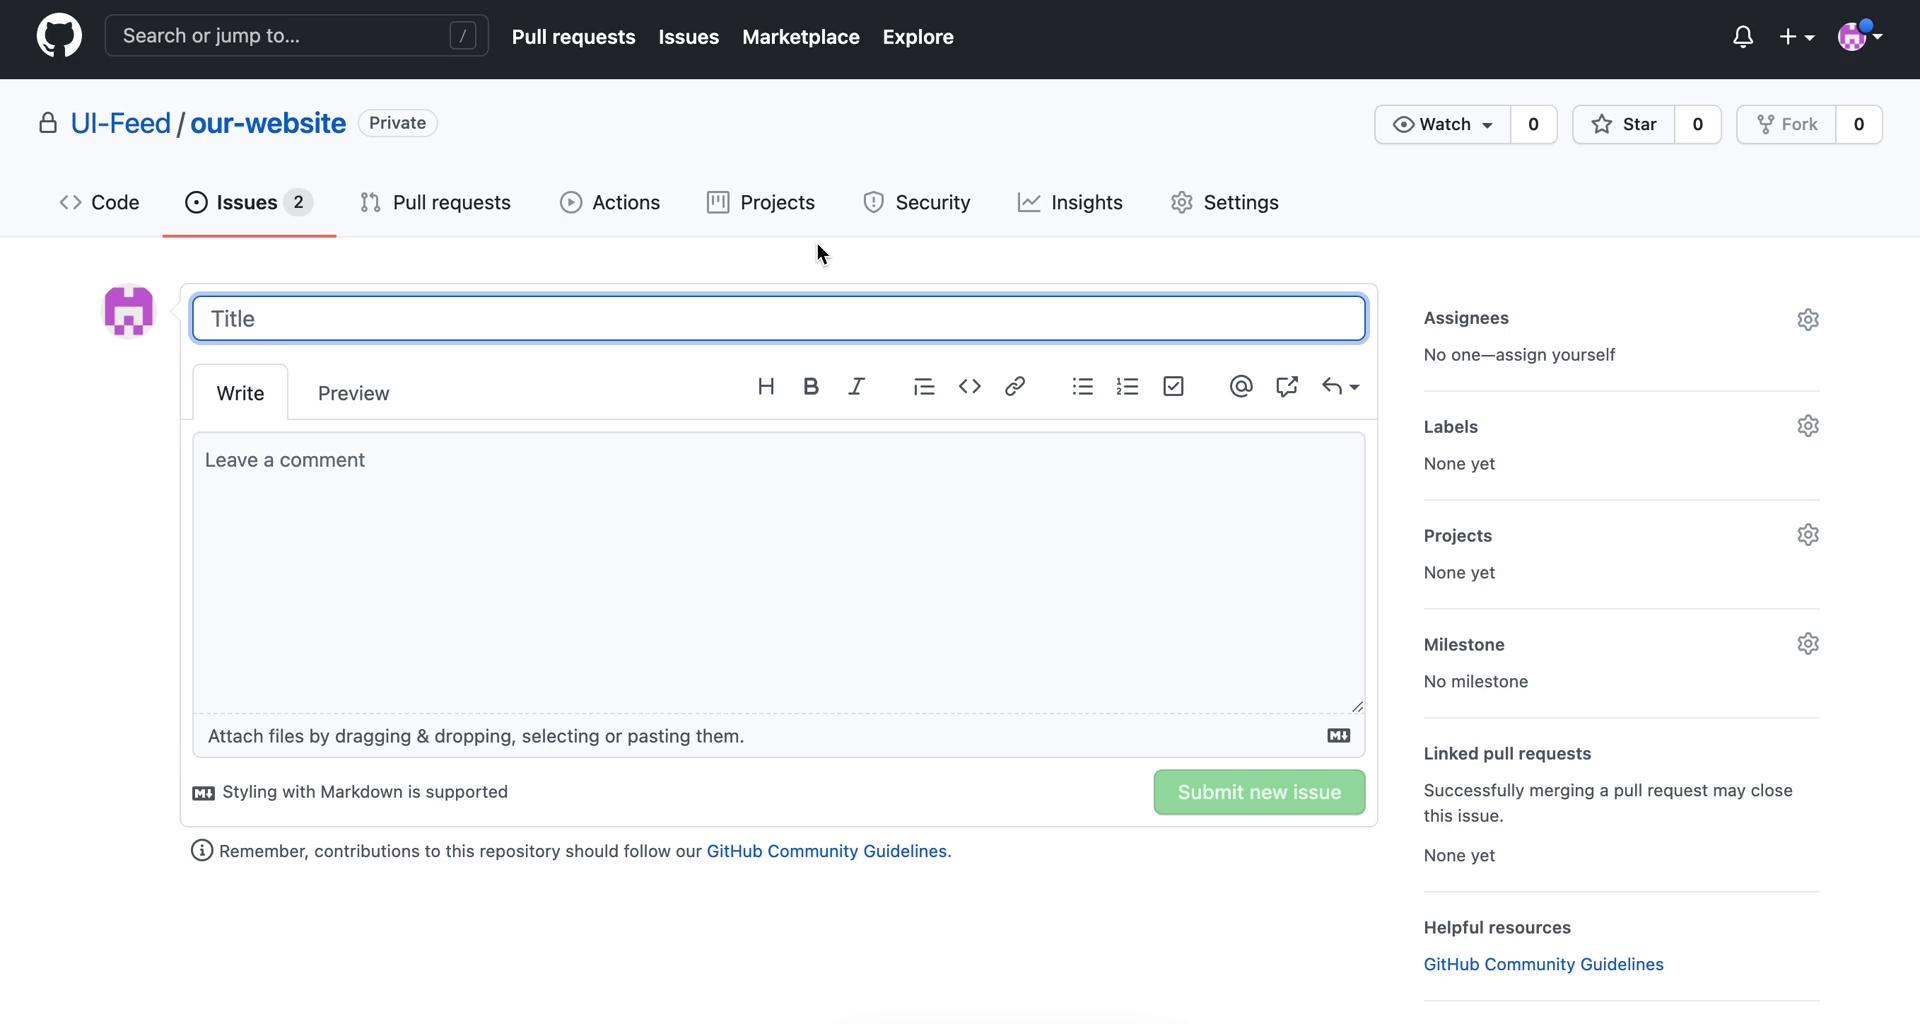Click the watchers count 0
The height and width of the screenshot is (1024, 1920).
tap(1533, 124)
